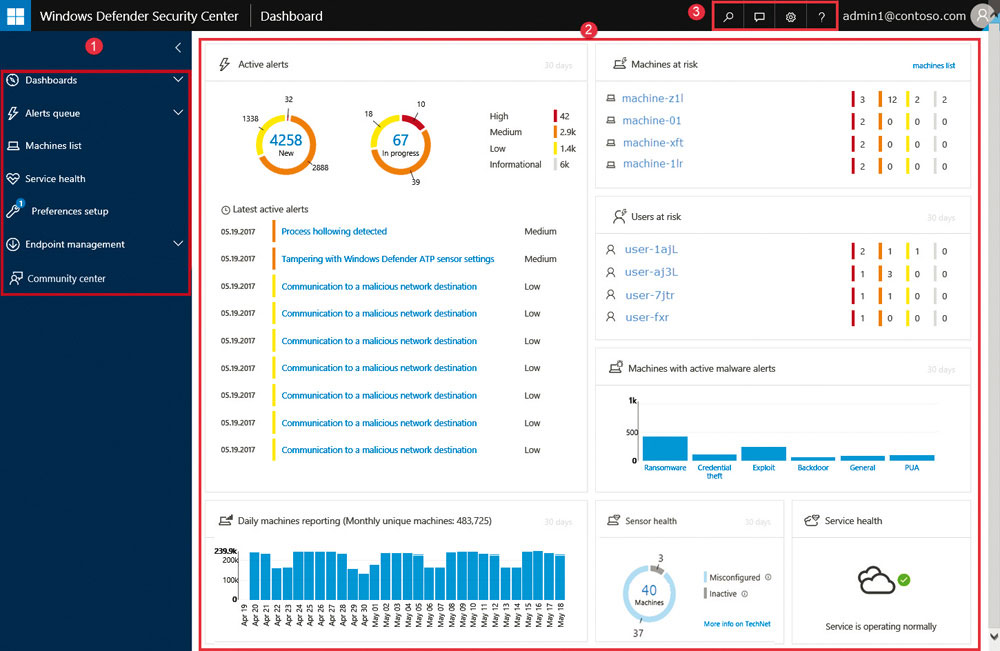Open machine-01 in Machines at risk
The image size is (1000, 651).
click(x=651, y=121)
